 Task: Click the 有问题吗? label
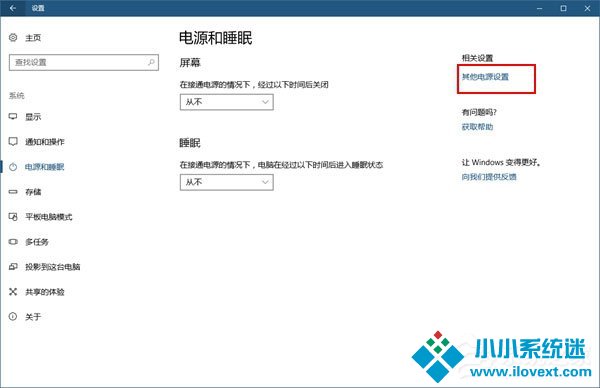[479, 112]
